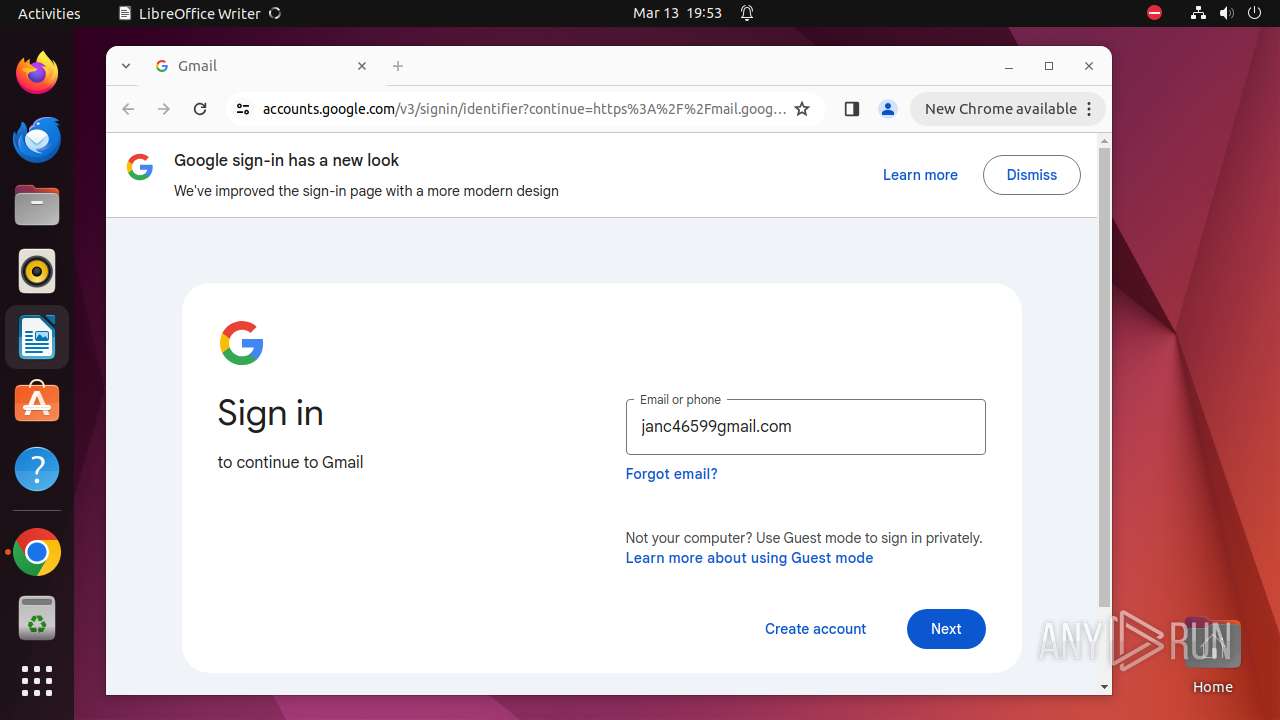The width and height of the screenshot is (1280, 720).
Task: Show the applications grid
Action: (x=37, y=681)
